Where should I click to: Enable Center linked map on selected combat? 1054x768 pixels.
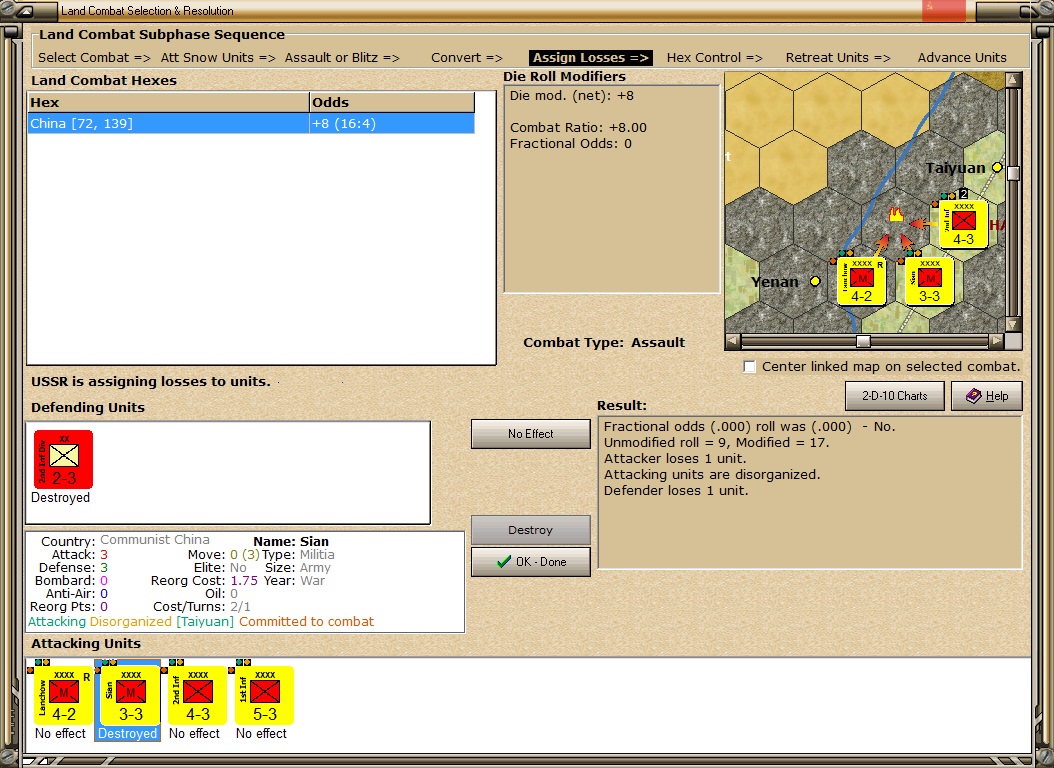tap(749, 367)
